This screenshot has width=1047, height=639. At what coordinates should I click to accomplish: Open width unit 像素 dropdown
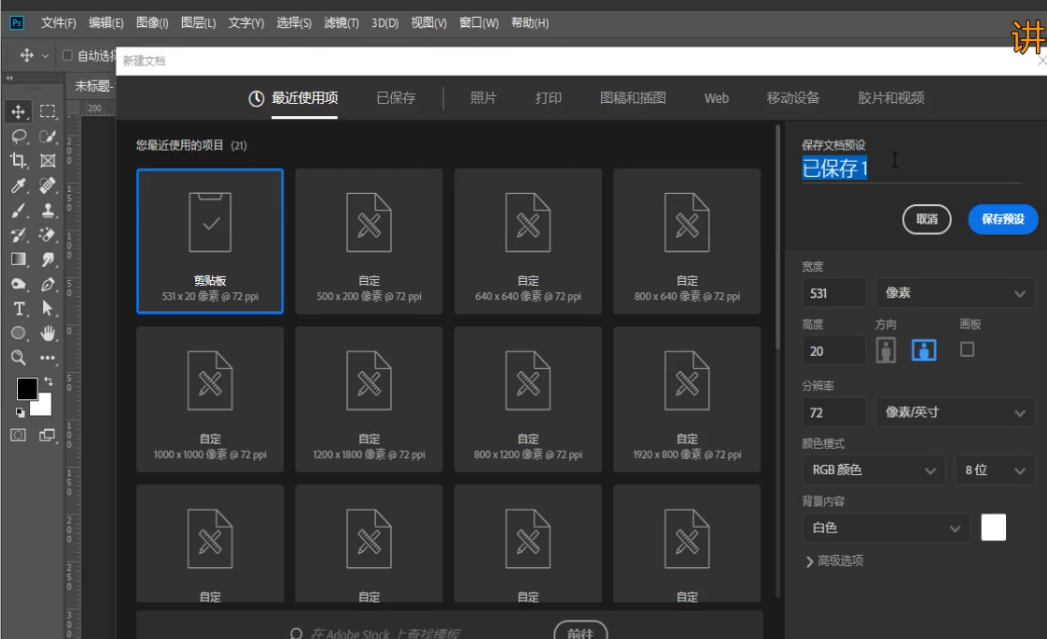955,293
